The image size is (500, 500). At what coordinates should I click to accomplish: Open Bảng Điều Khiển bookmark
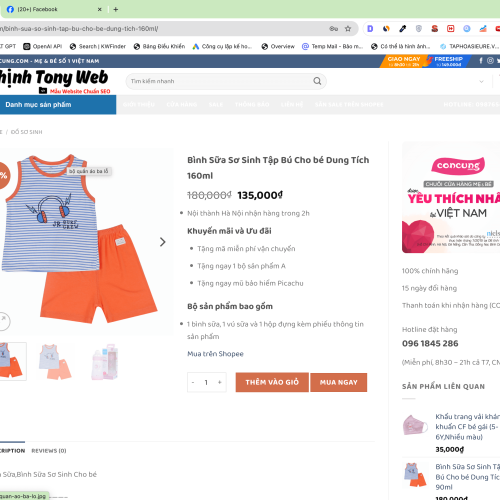coord(159,46)
